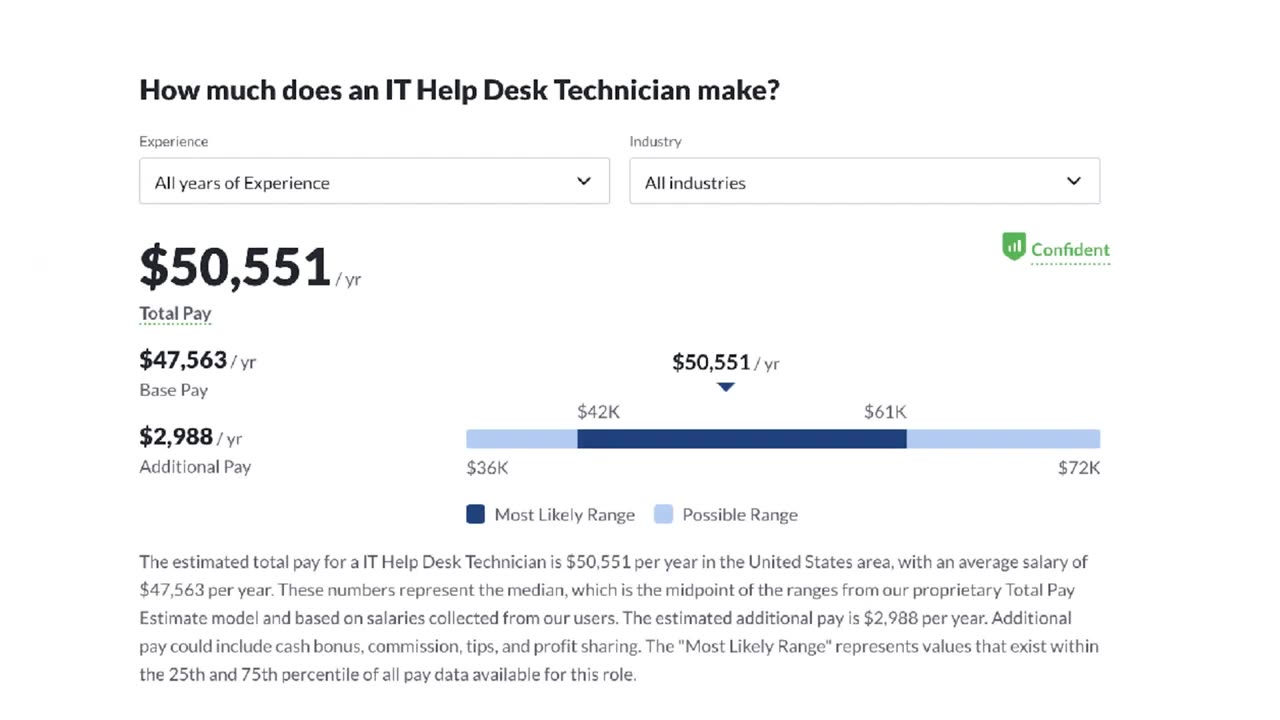Click the Confident underlined link text
This screenshot has width=1280, height=720.
click(1070, 250)
